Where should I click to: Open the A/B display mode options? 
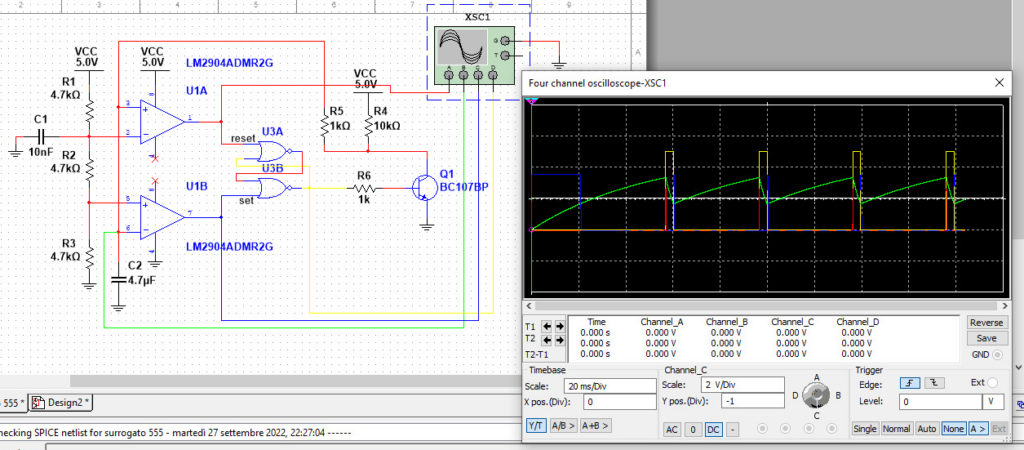click(565, 426)
